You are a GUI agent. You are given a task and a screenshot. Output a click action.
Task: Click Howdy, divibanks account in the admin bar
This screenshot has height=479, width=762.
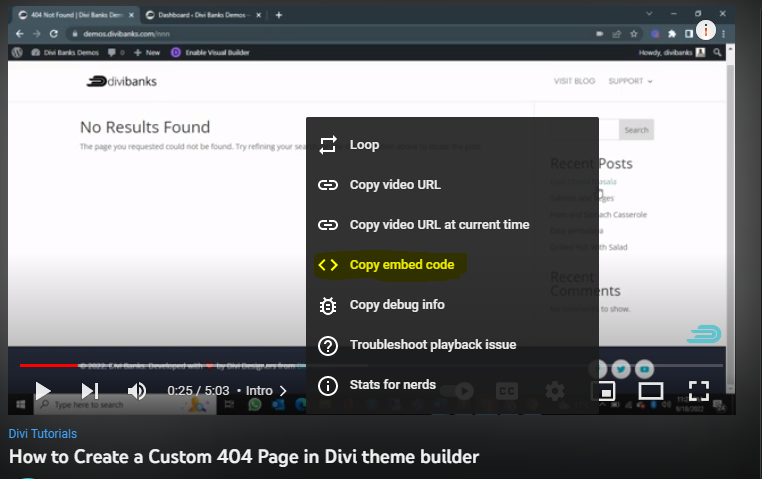tap(671, 52)
